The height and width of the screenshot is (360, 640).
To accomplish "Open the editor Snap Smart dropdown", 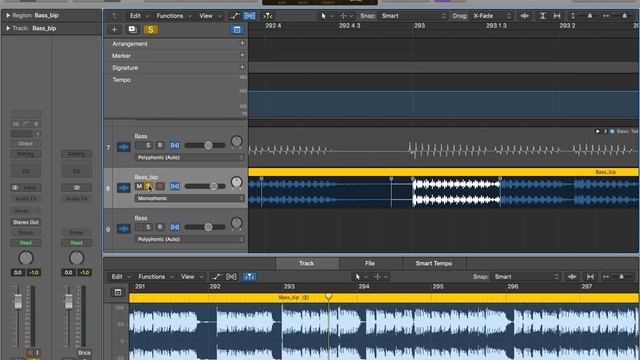I will (527, 277).
